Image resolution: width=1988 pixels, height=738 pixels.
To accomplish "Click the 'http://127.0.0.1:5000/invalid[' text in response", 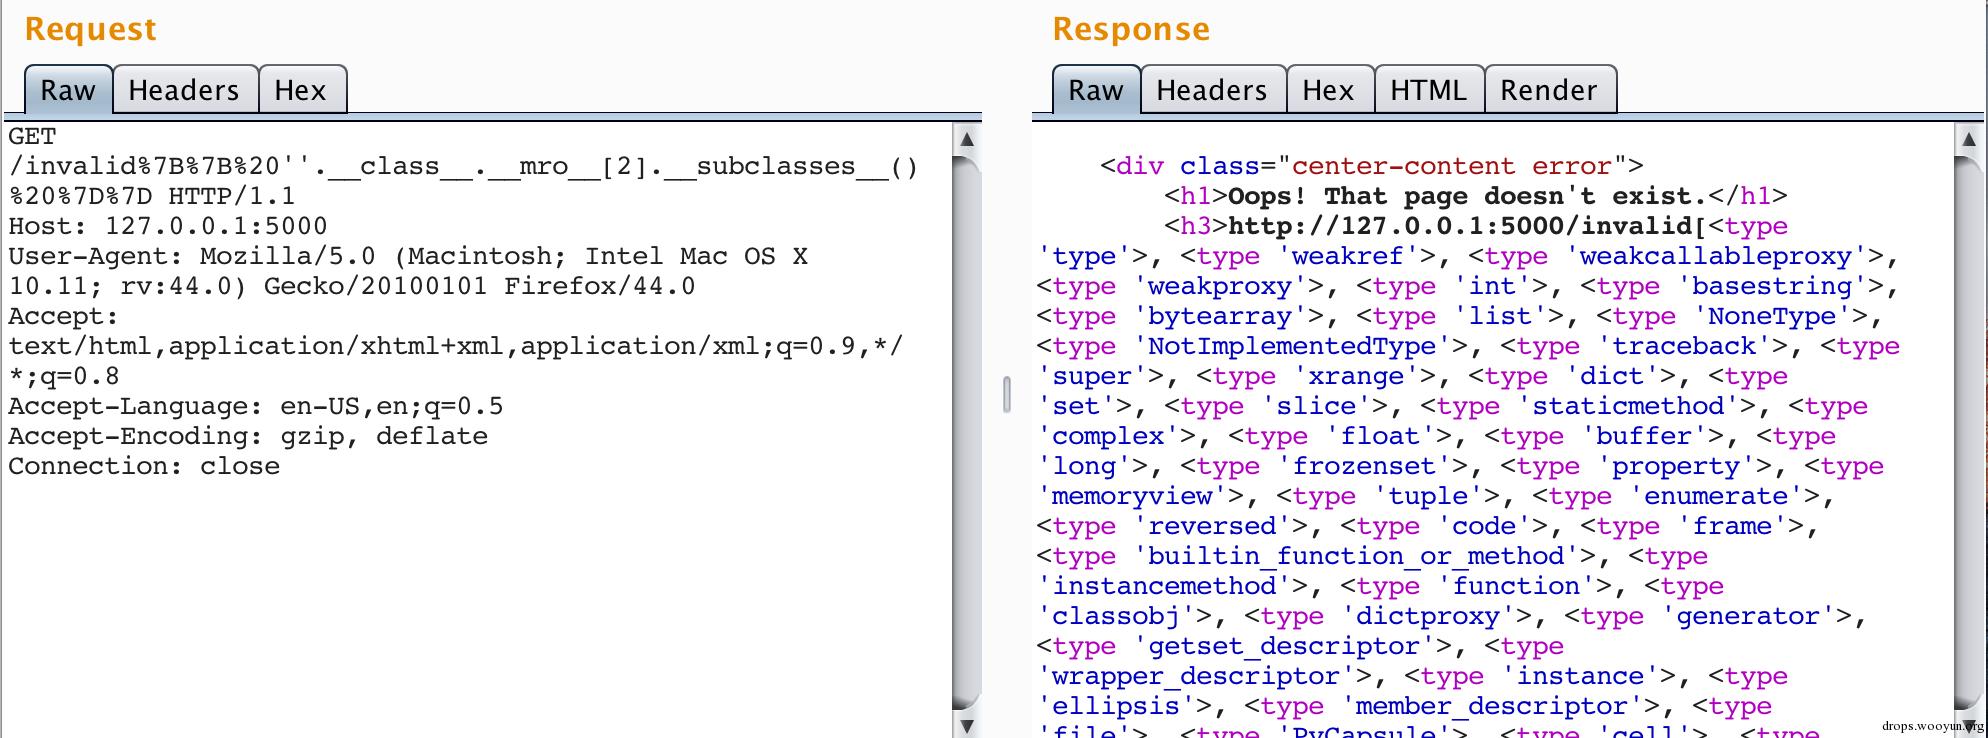I will [x=1467, y=226].
